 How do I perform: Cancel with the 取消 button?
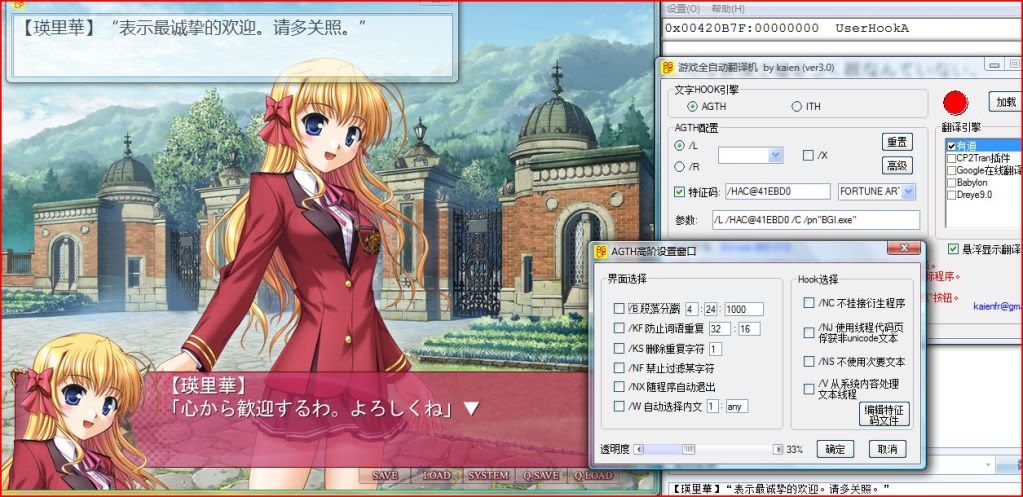tap(887, 449)
